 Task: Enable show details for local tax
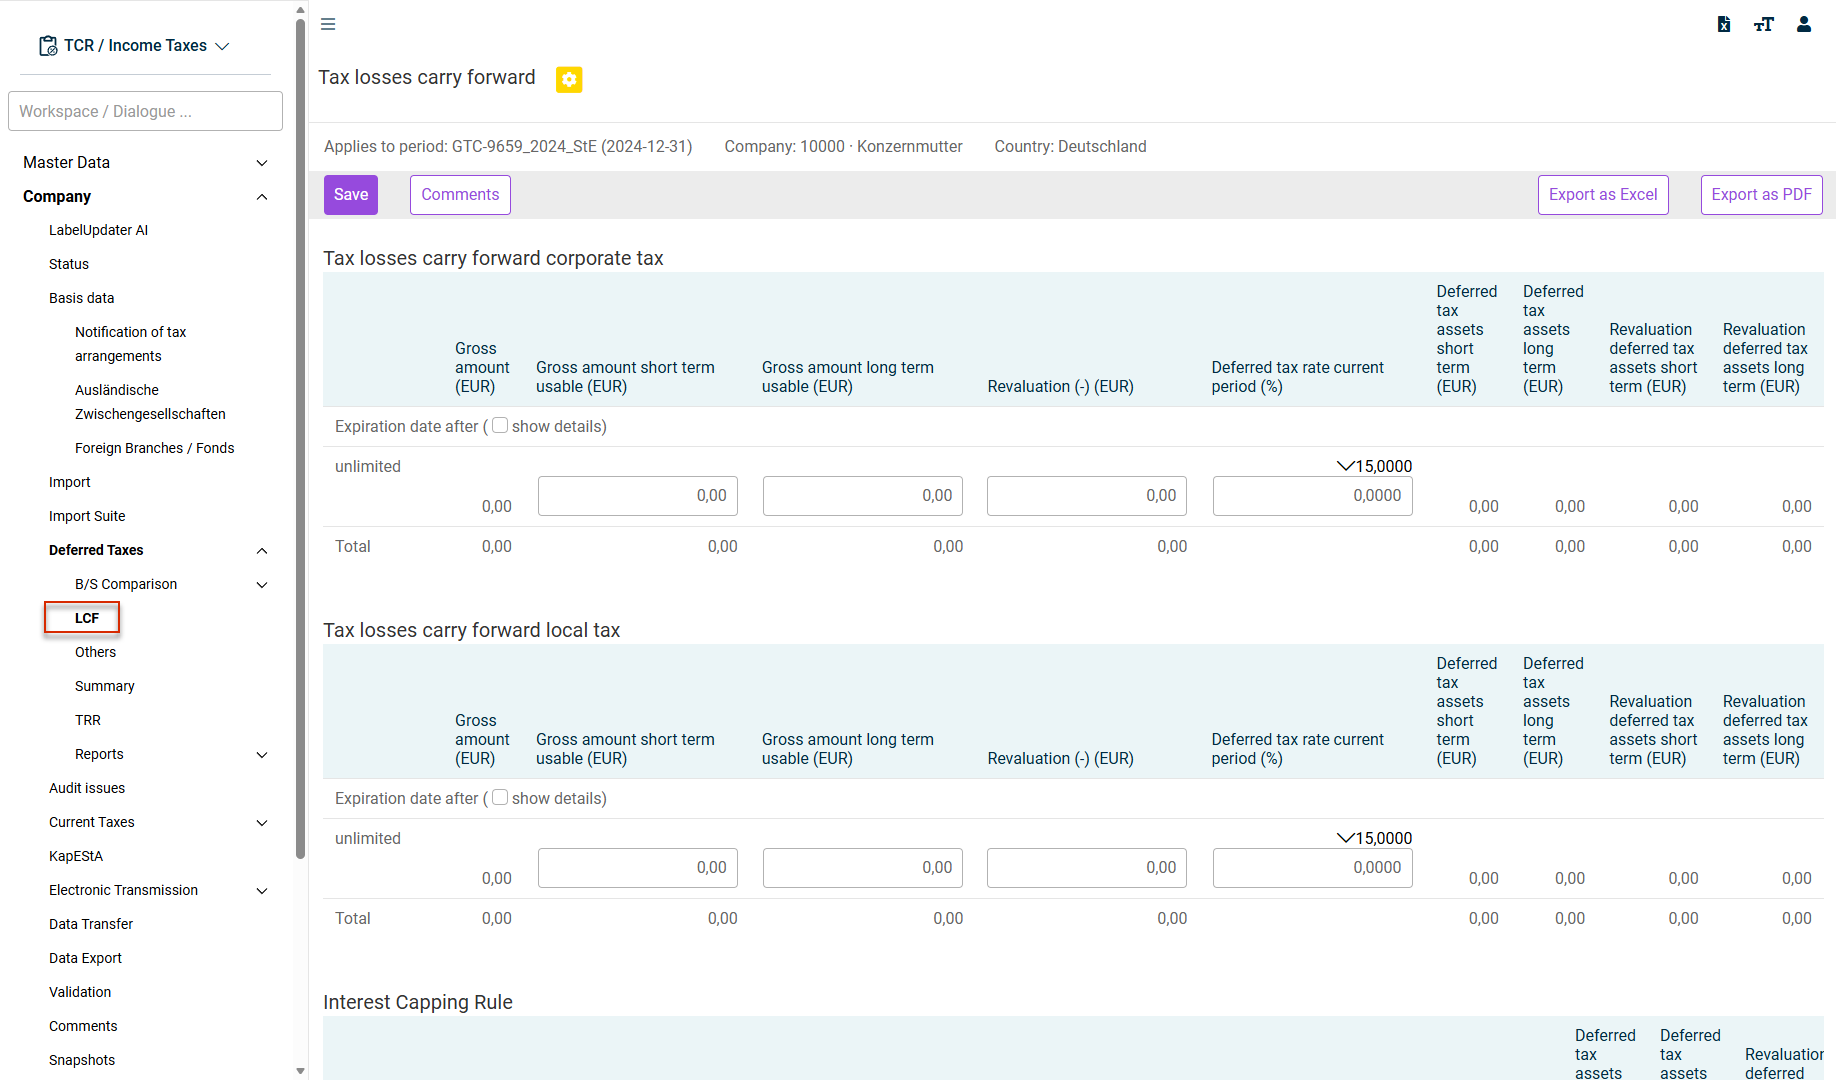(x=500, y=798)
